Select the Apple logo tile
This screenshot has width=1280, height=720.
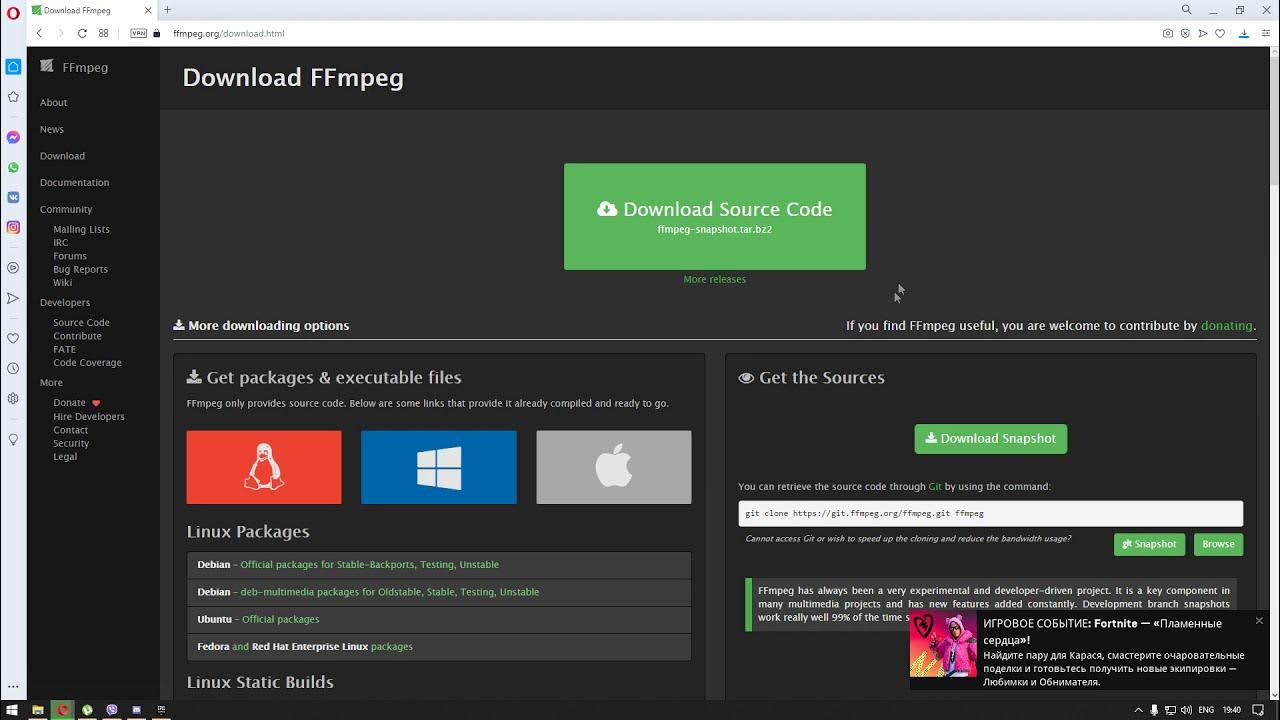click(x=614, y=467)
